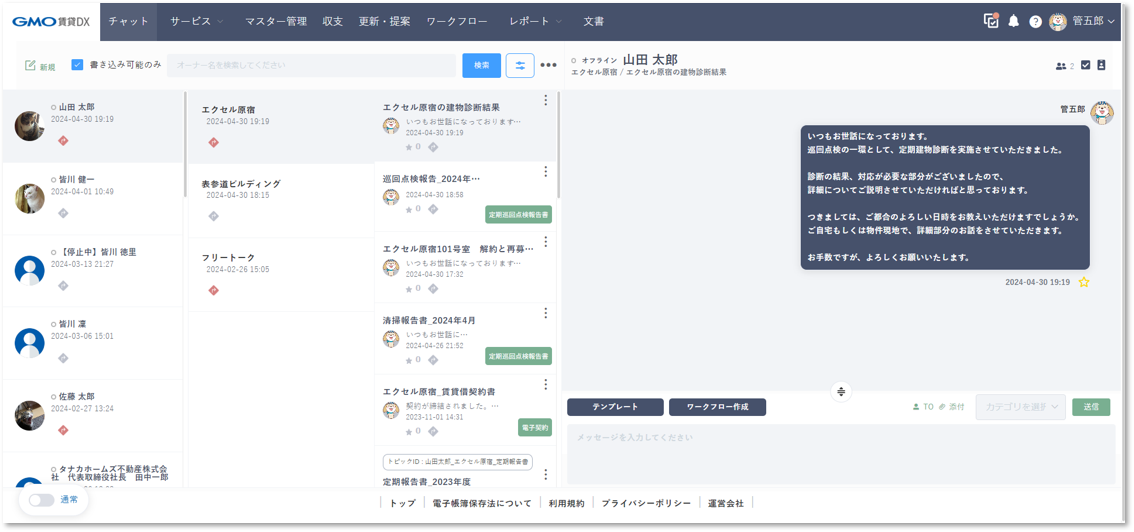This screenshot has height=532, width=1134.
Task: Click the 送信 send button
Action: (x=1091, y=407)
